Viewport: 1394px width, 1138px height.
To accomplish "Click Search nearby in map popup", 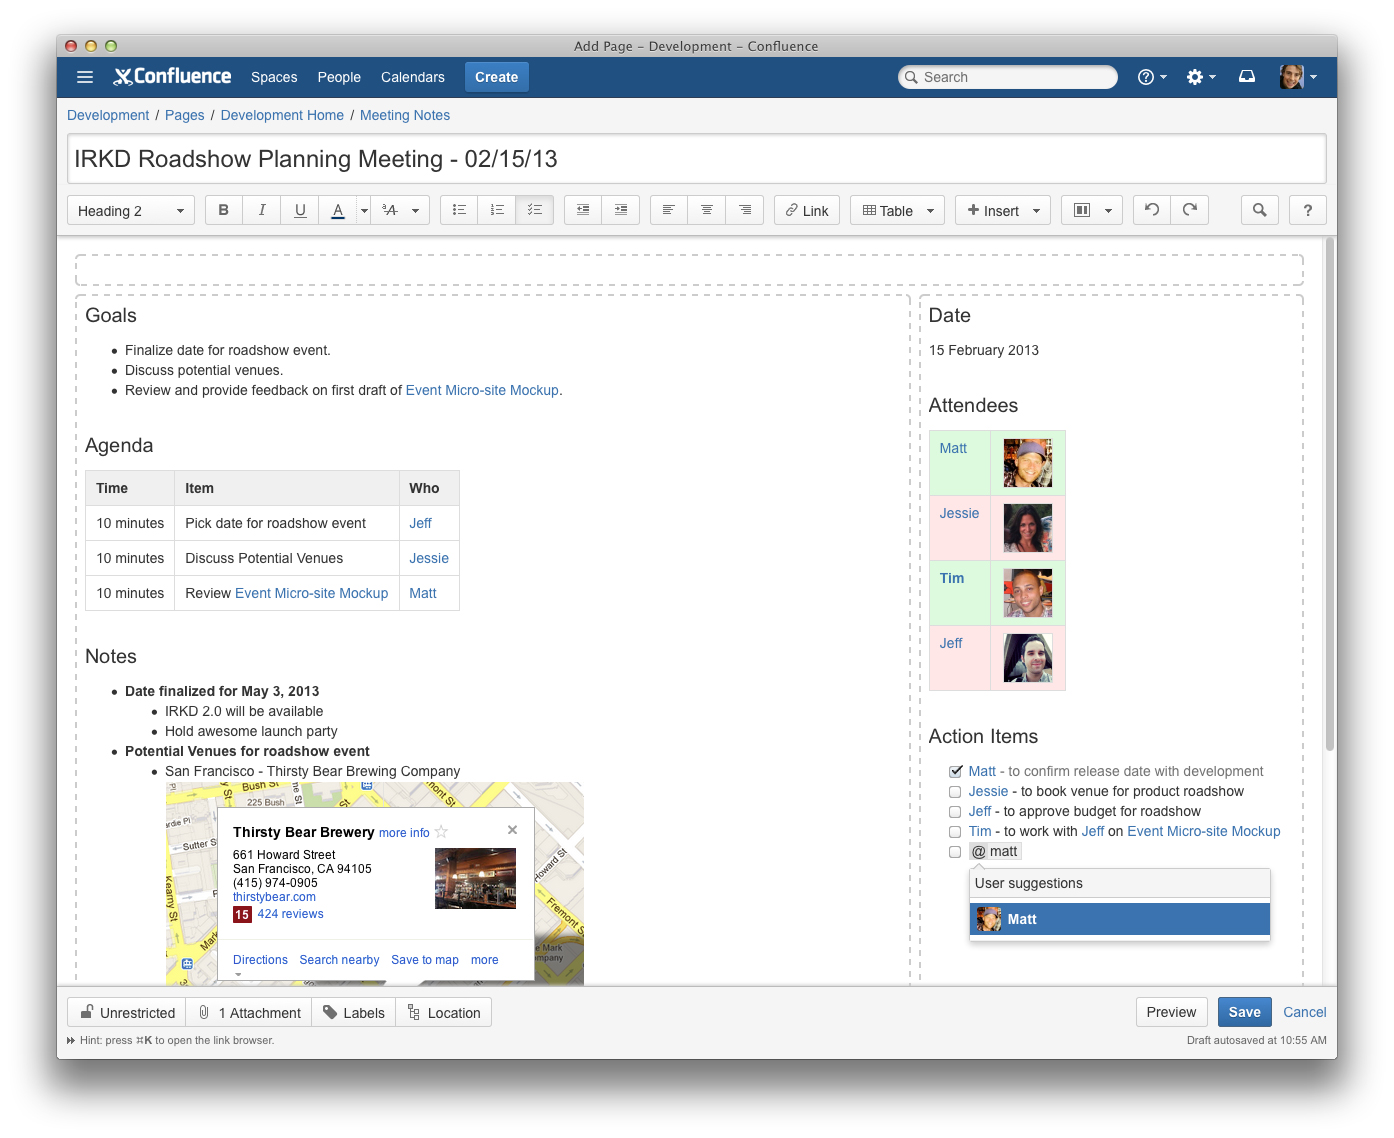I will pos(340,960).
